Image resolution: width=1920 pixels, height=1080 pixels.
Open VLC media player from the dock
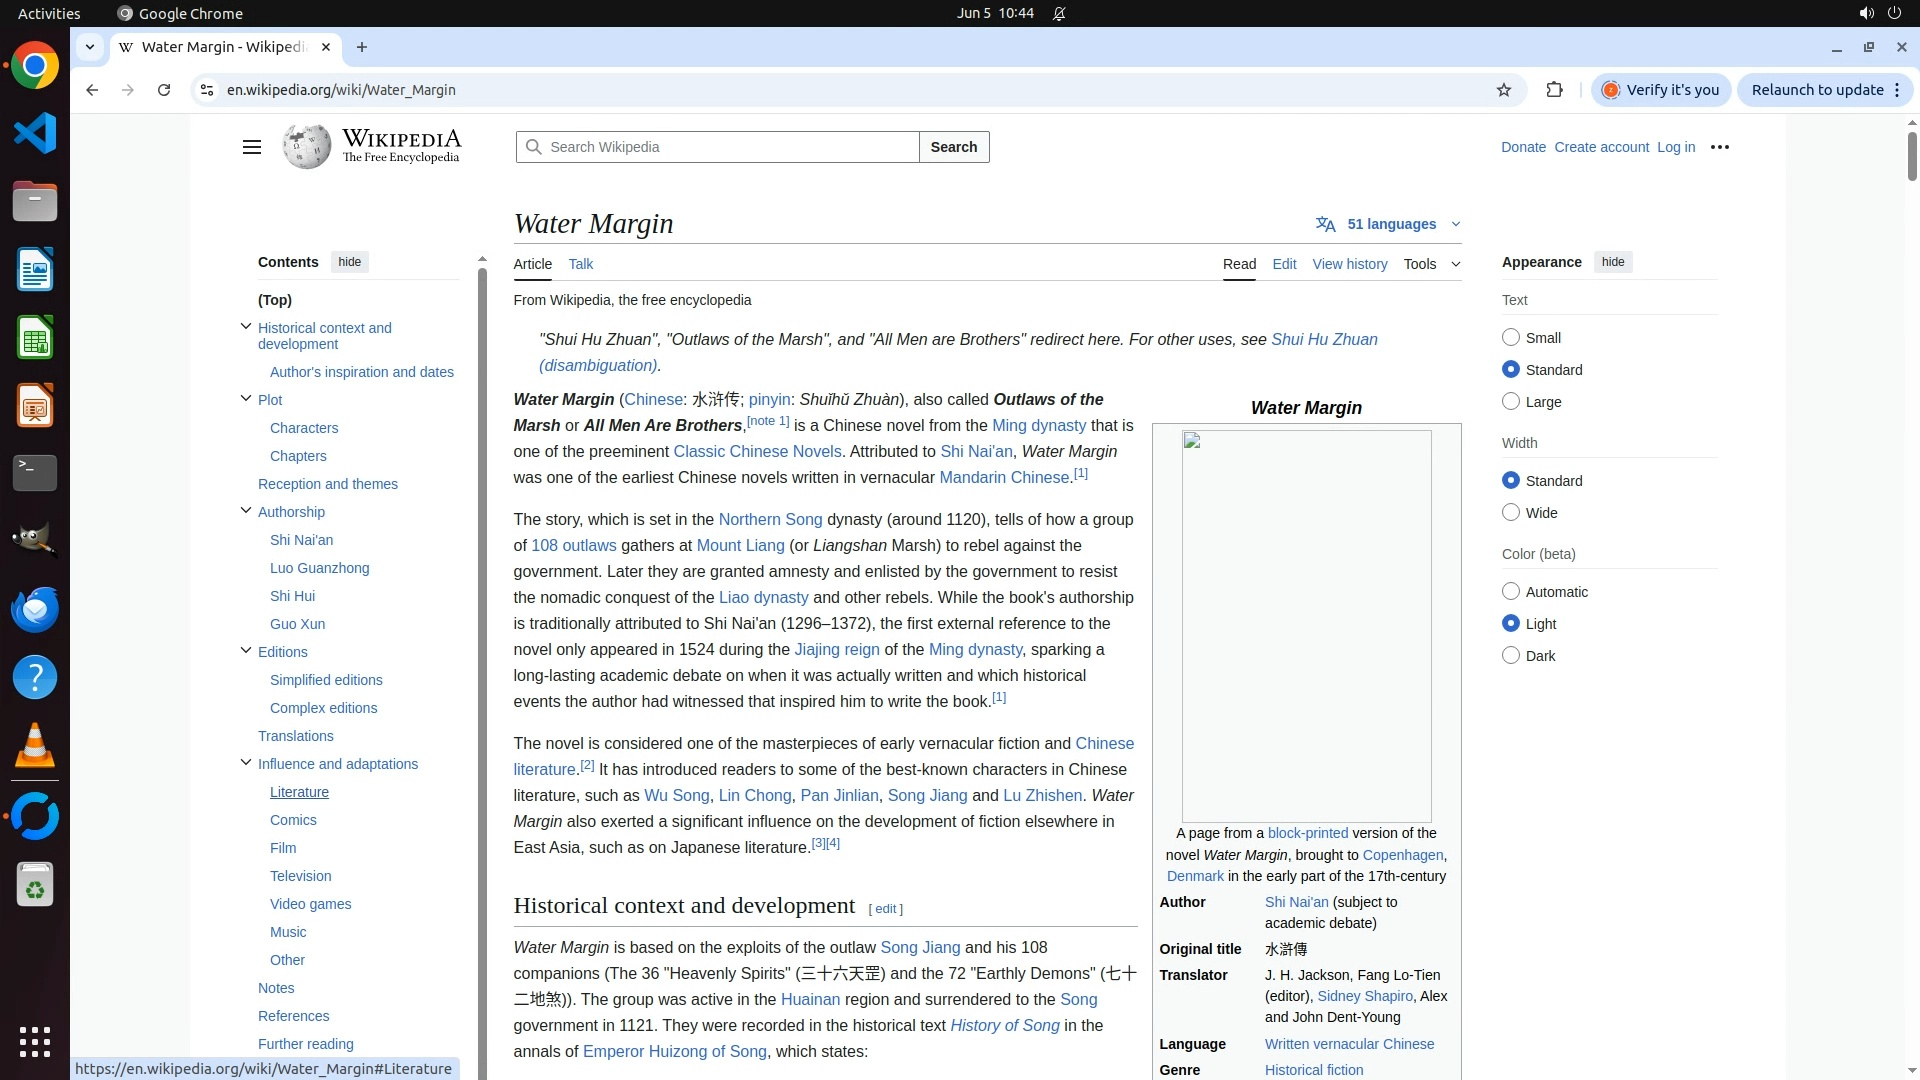point(35,745)
